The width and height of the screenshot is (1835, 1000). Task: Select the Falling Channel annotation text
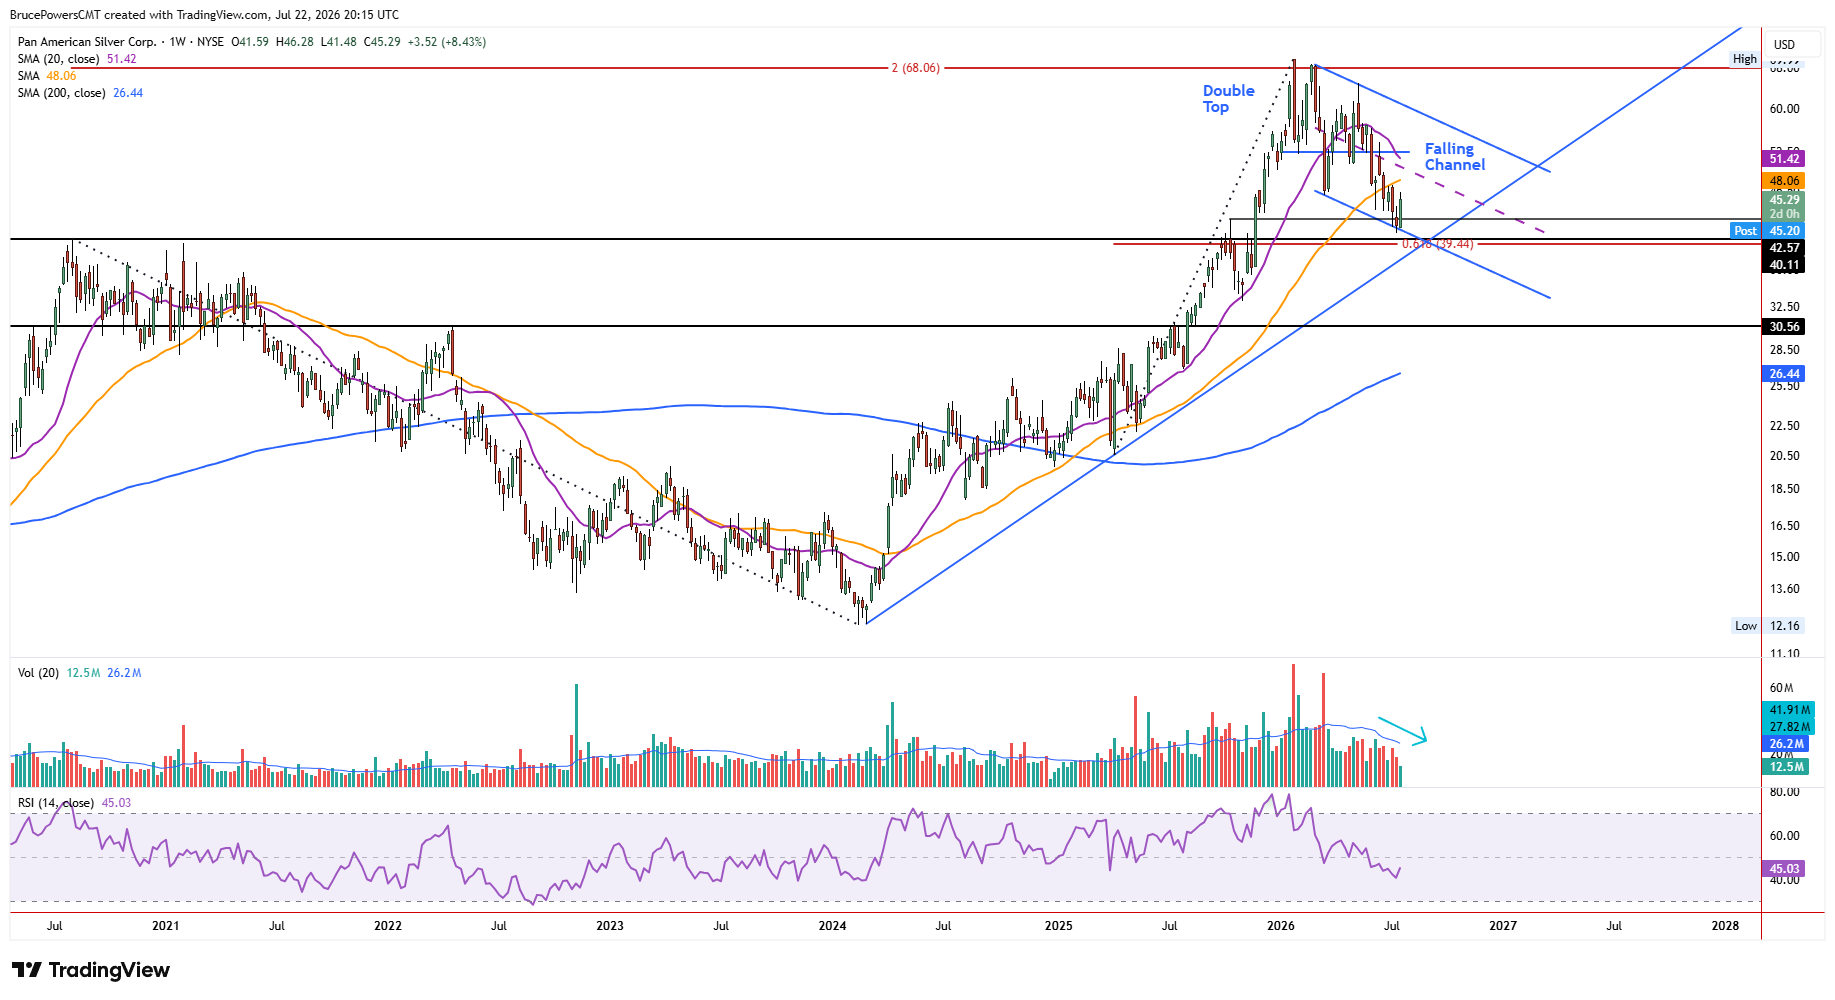(x=1455, y=157)
